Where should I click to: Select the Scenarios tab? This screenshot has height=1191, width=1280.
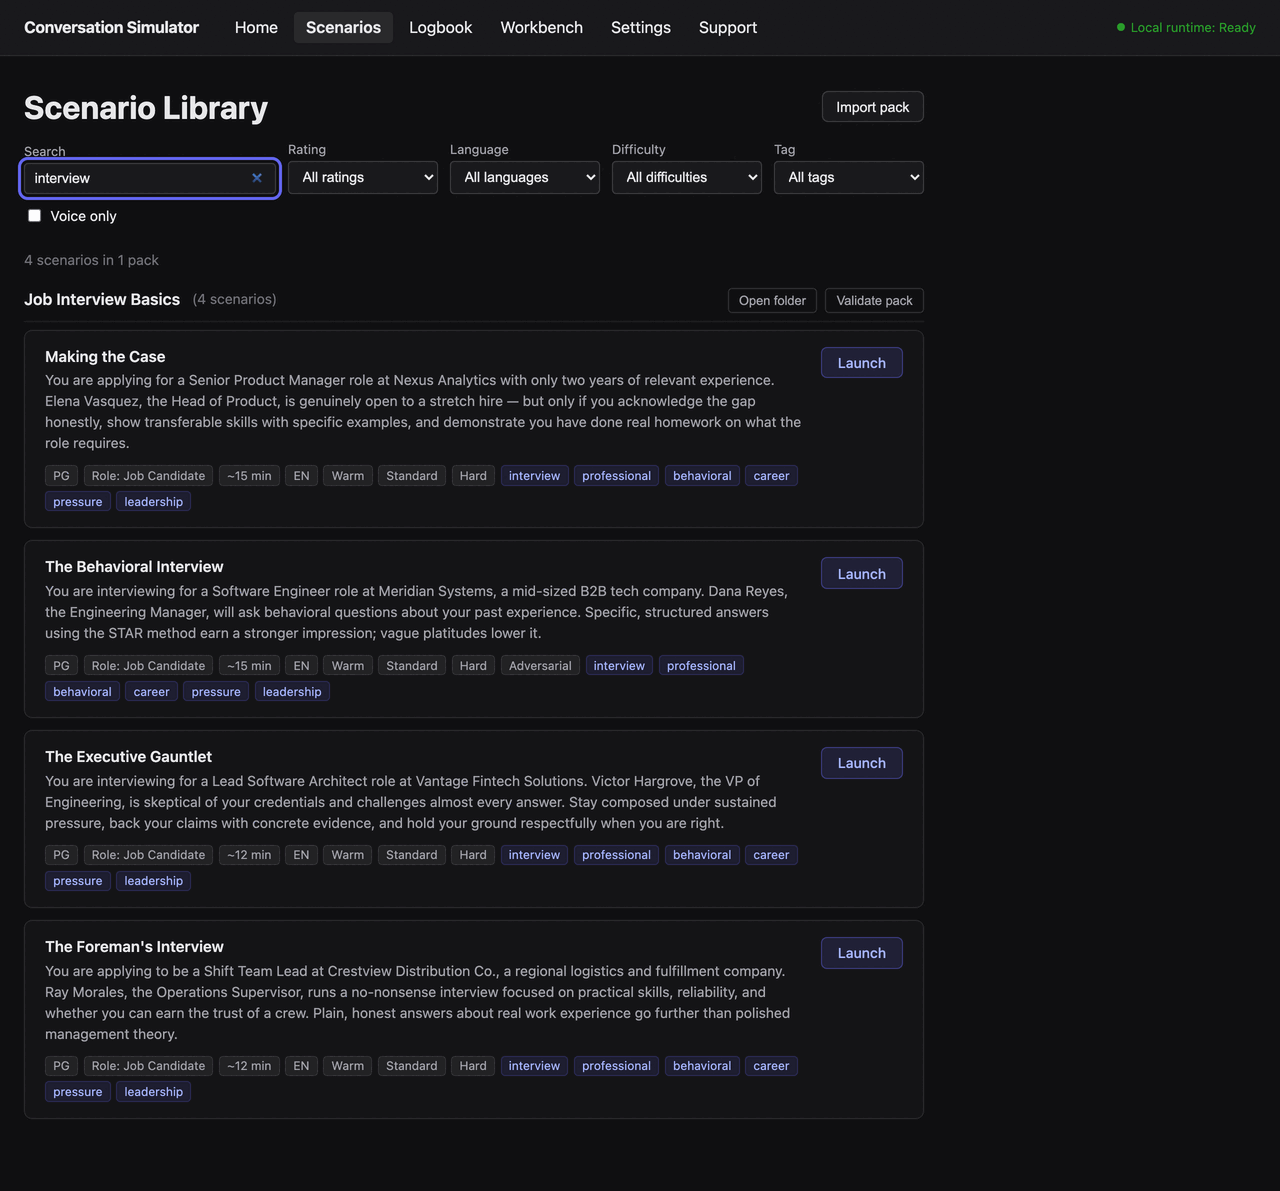click(x=343, y=28)
